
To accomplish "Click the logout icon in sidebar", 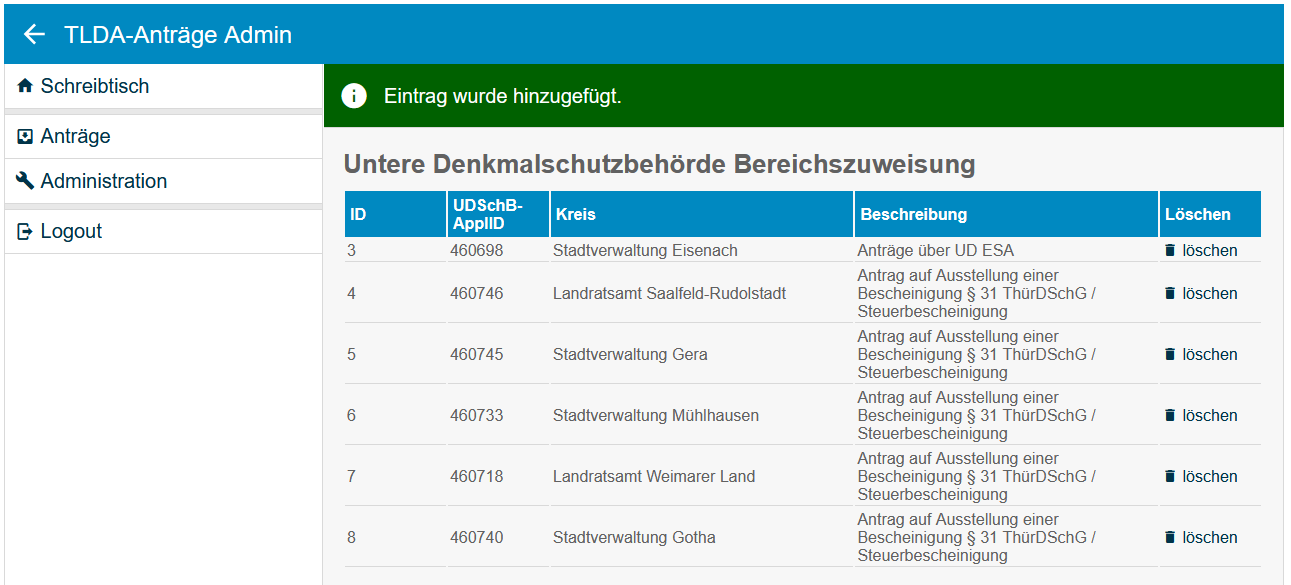I will 25,232.
